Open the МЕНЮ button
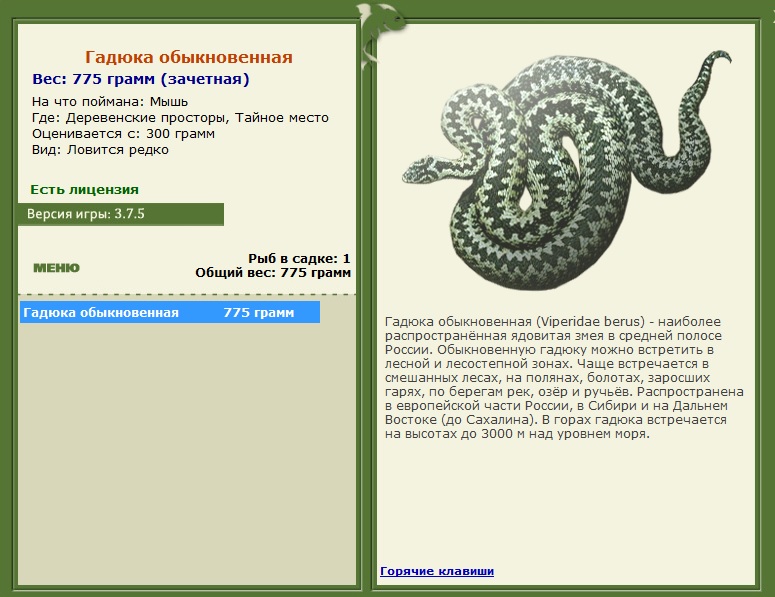The image size is (775, 597). pyautogui.click(x=56, y=268)
